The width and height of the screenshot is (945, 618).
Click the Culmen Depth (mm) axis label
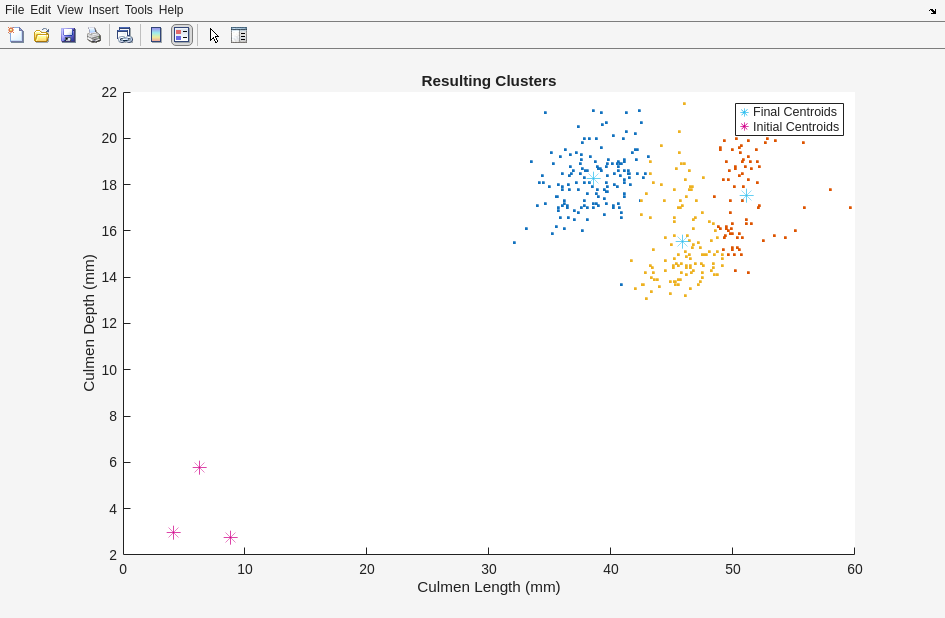(89, 323)
